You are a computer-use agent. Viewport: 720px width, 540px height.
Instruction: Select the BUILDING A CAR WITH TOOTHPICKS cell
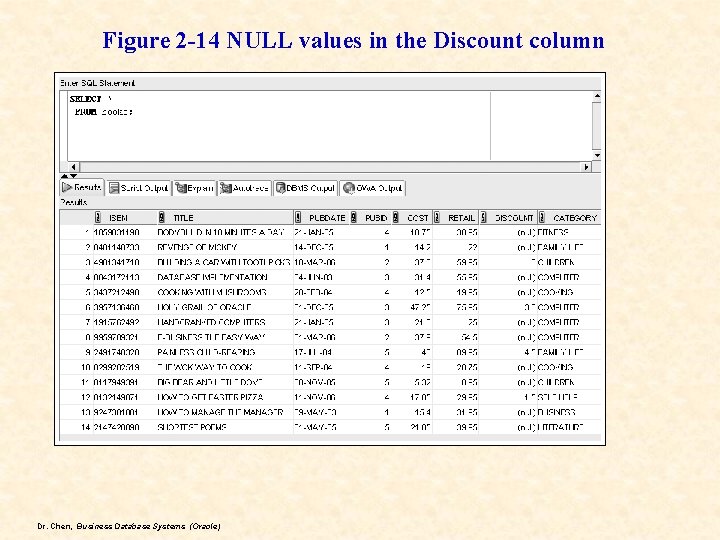tap(224, 262)
